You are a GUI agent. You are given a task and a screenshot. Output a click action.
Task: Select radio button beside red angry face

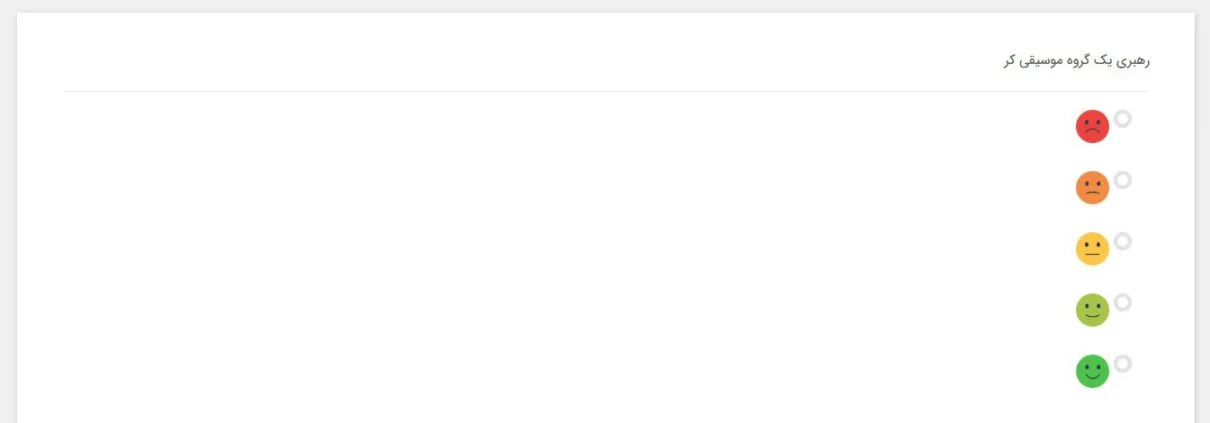coord(1123,119)
